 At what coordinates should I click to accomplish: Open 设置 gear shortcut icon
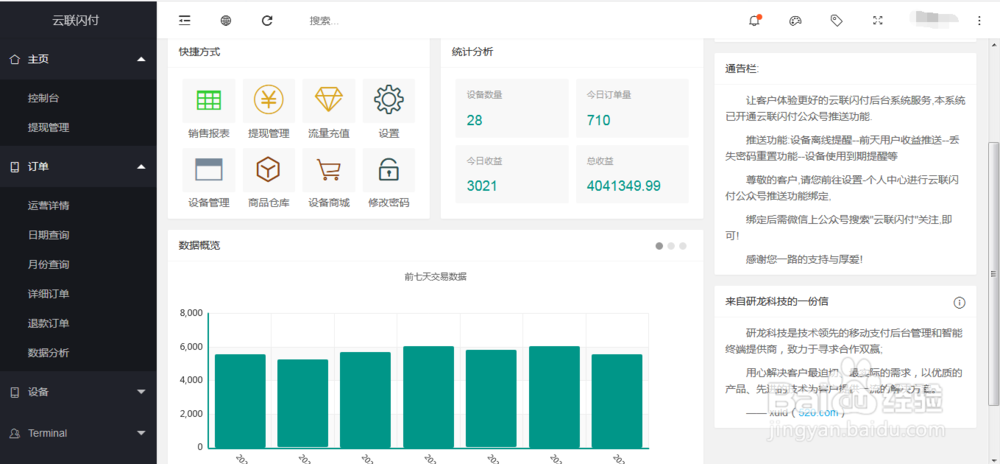point(388,100)
